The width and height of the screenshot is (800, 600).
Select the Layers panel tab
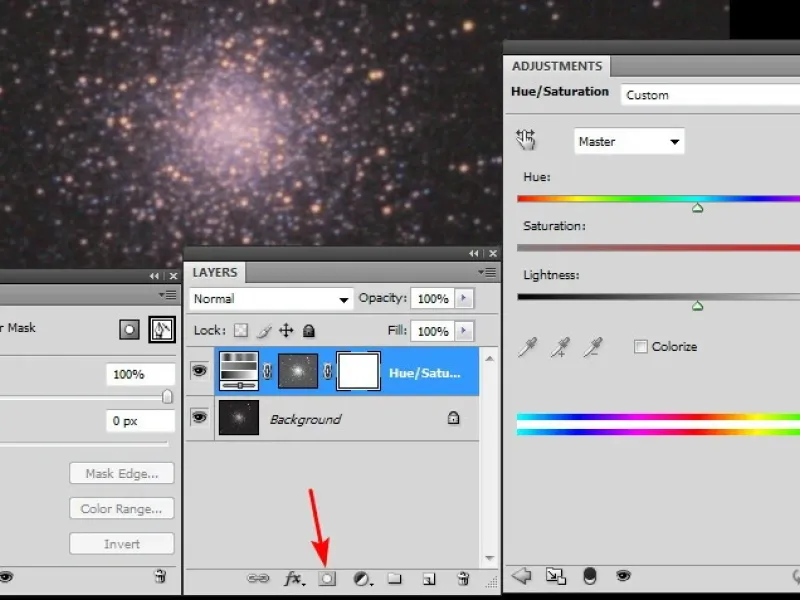coord(215,272)
